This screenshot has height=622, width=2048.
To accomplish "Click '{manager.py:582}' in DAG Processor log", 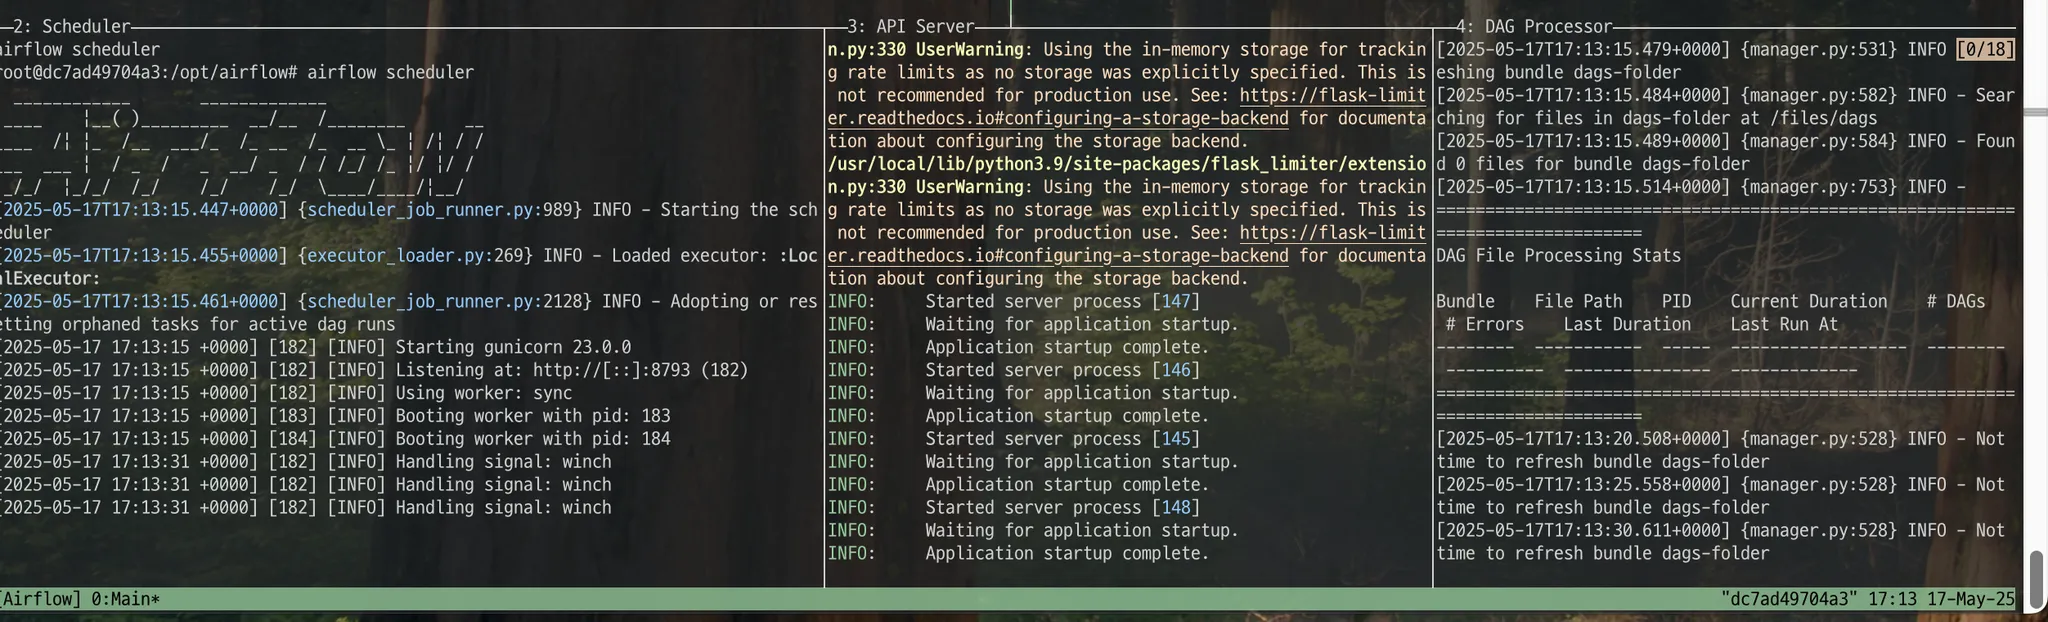I will (1818, 95).
